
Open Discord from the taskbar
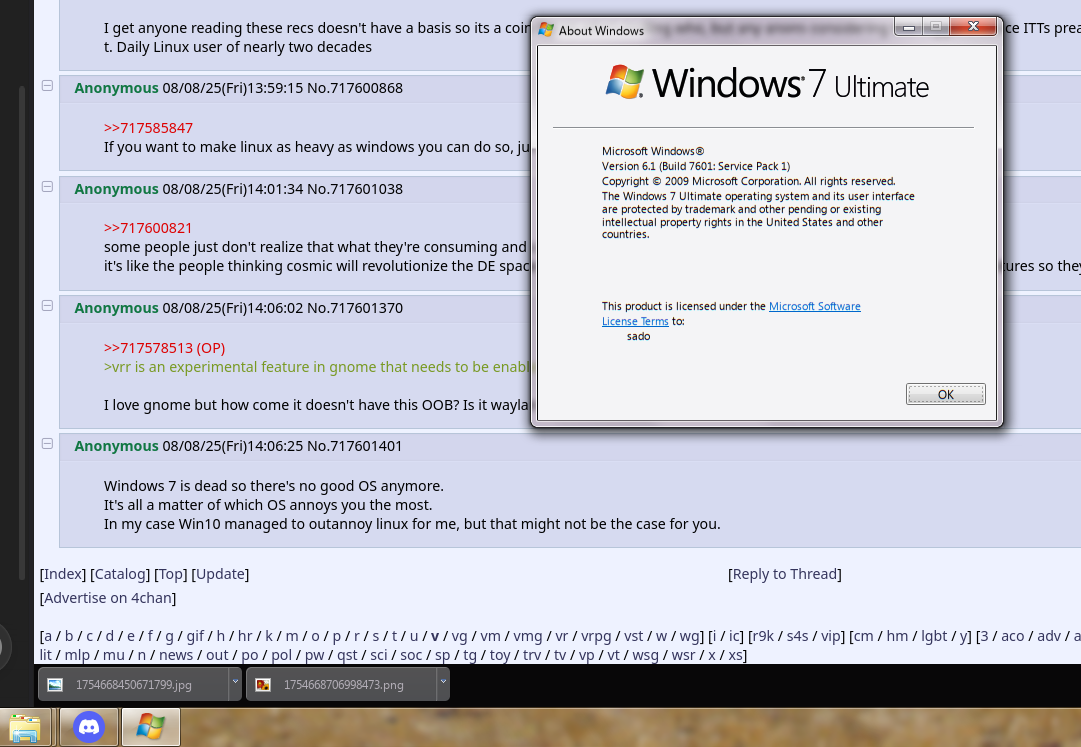89,727
